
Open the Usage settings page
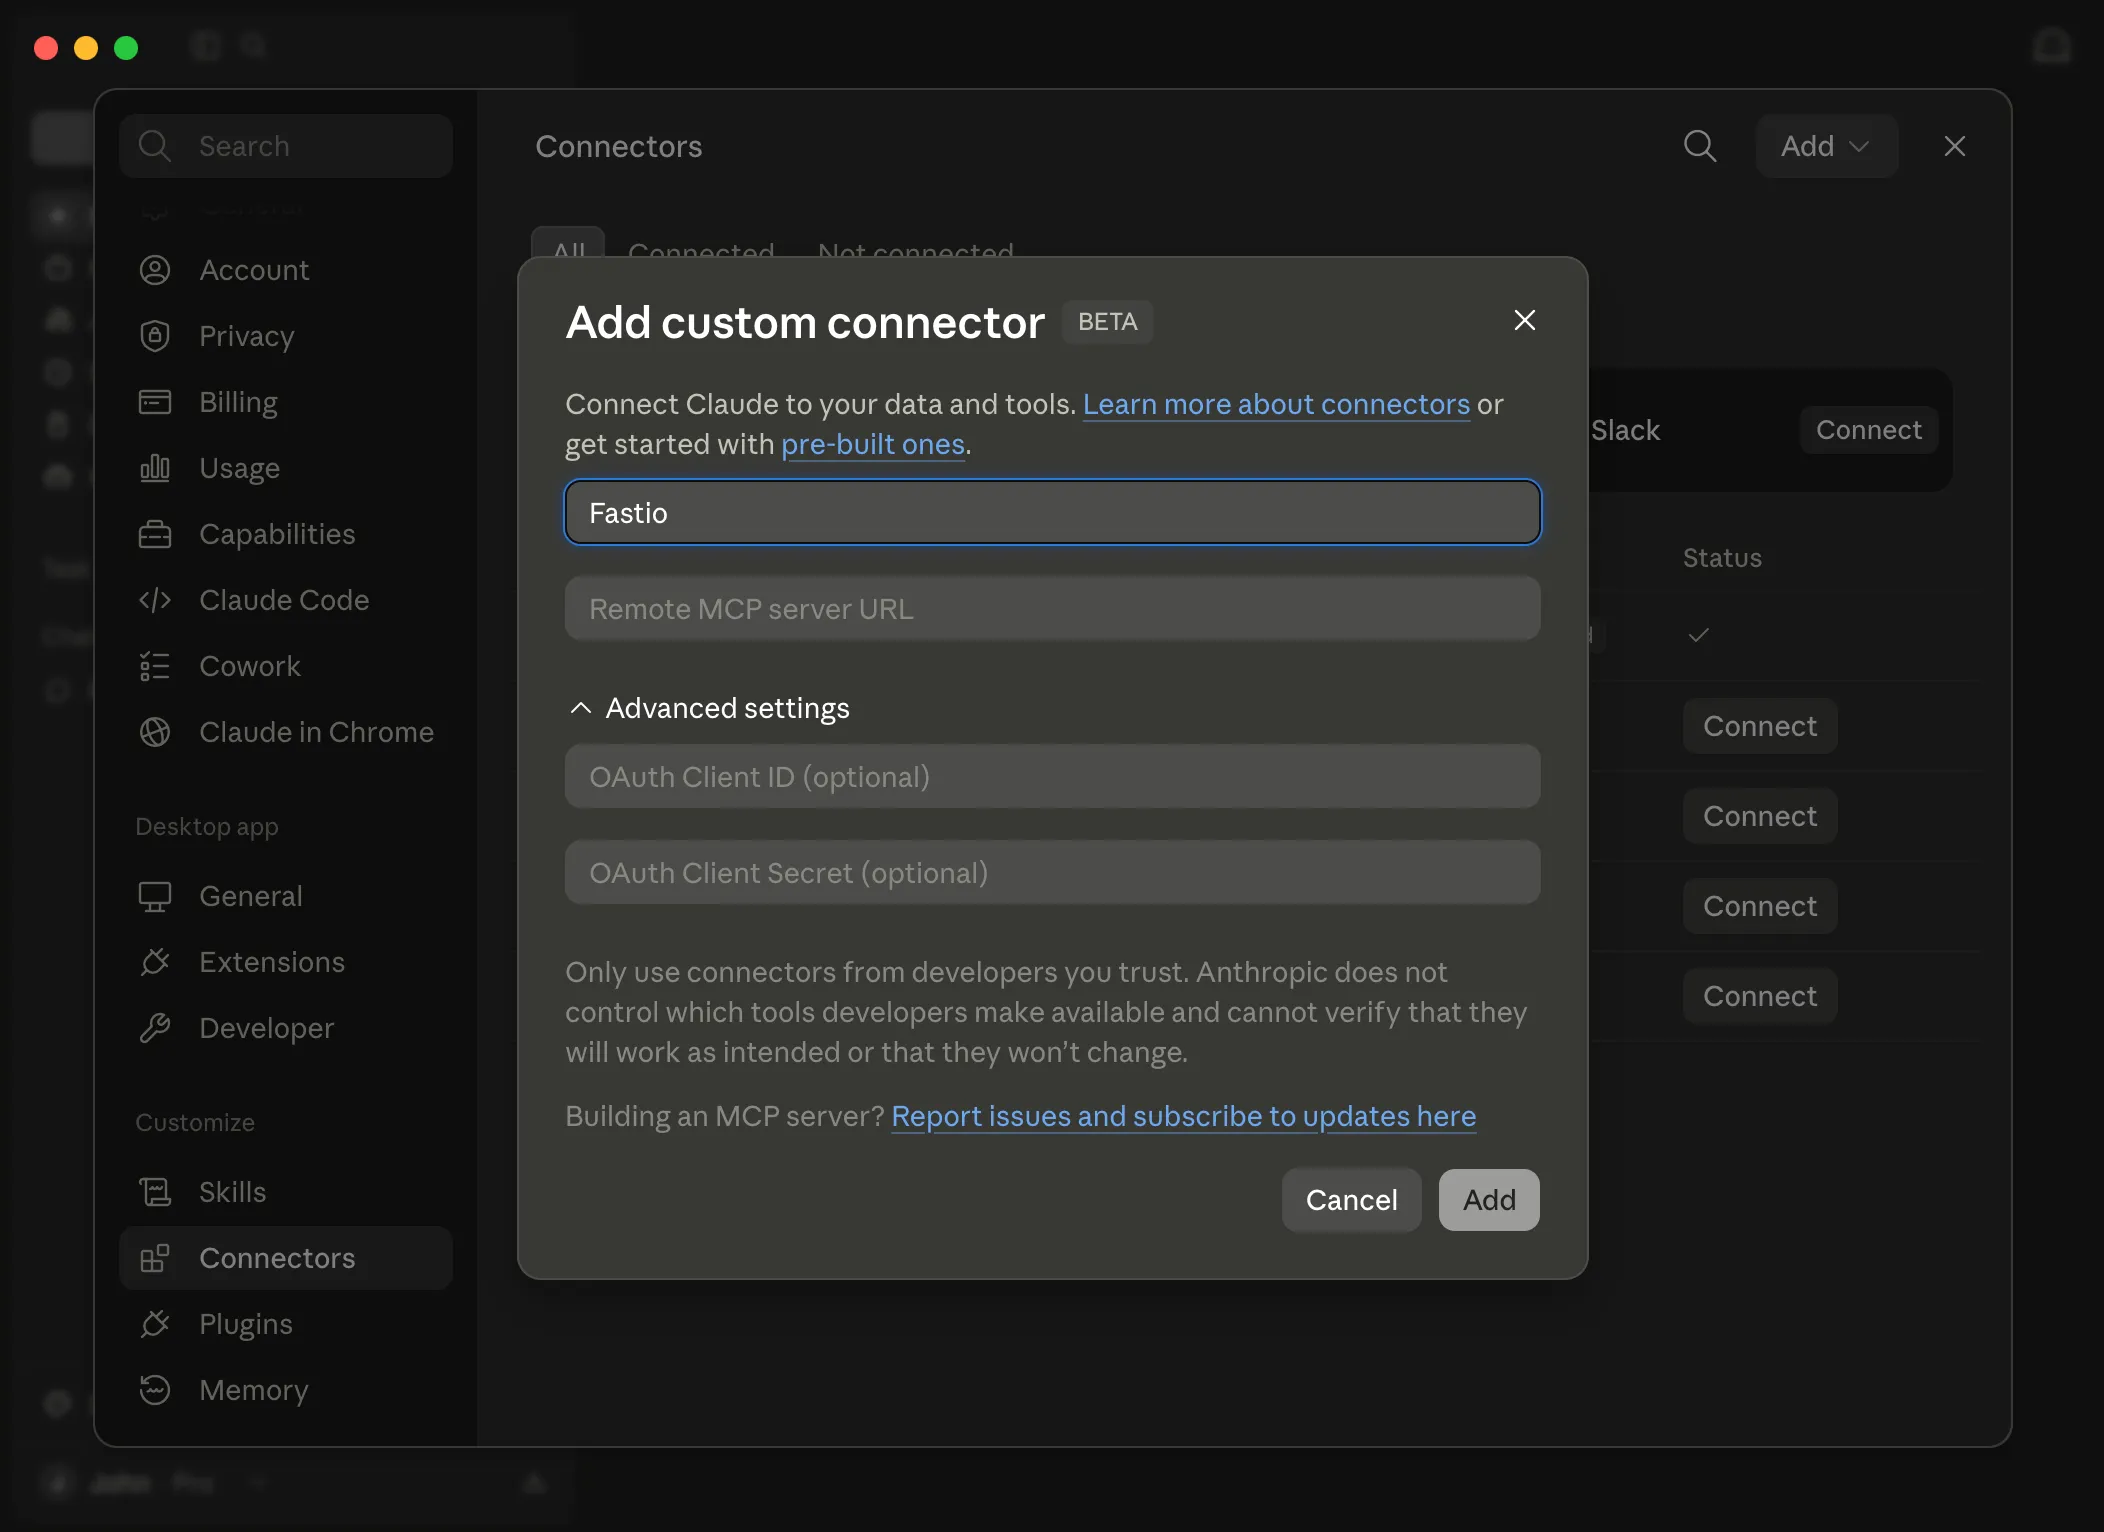point(286,468)
